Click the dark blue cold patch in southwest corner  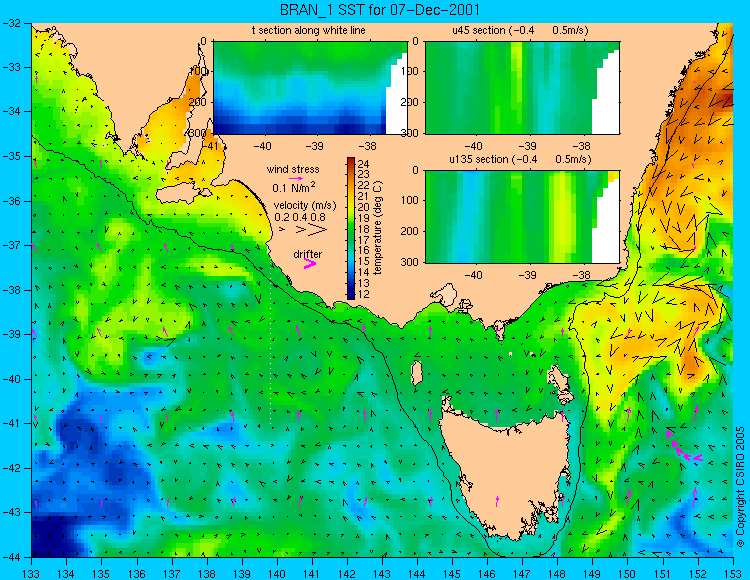55,538
